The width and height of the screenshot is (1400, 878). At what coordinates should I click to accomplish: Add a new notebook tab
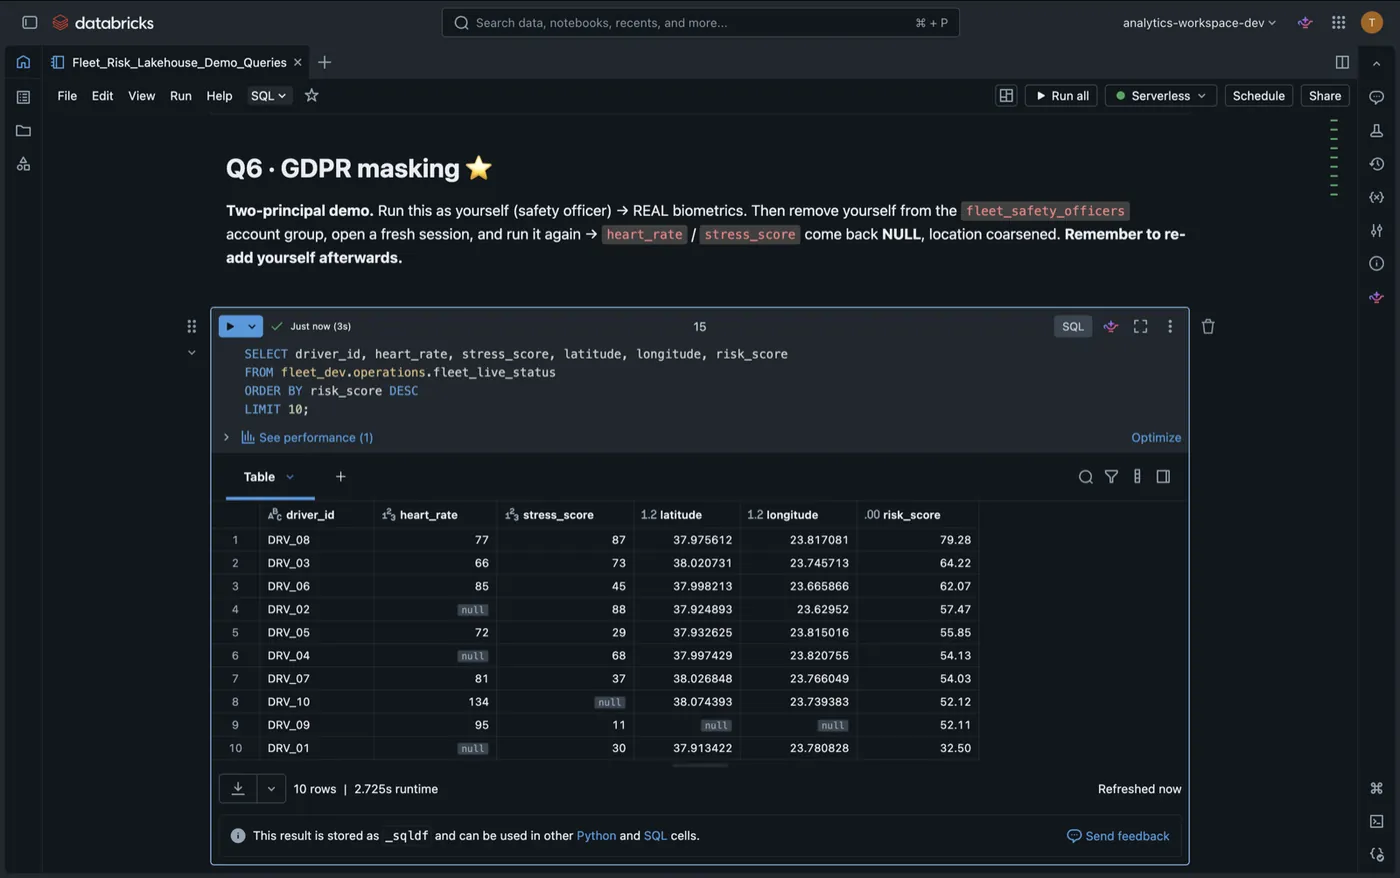click(x=324, y=62)
